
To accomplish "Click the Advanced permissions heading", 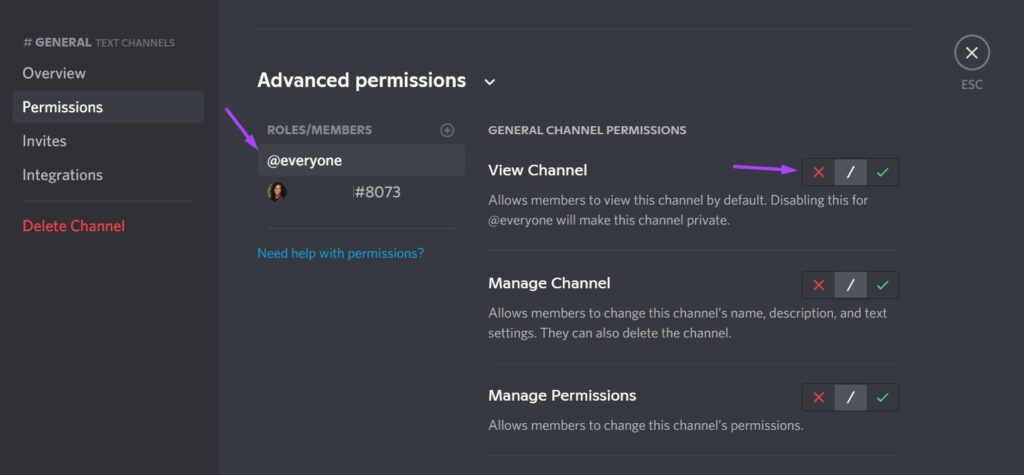I will coord(361,81).
